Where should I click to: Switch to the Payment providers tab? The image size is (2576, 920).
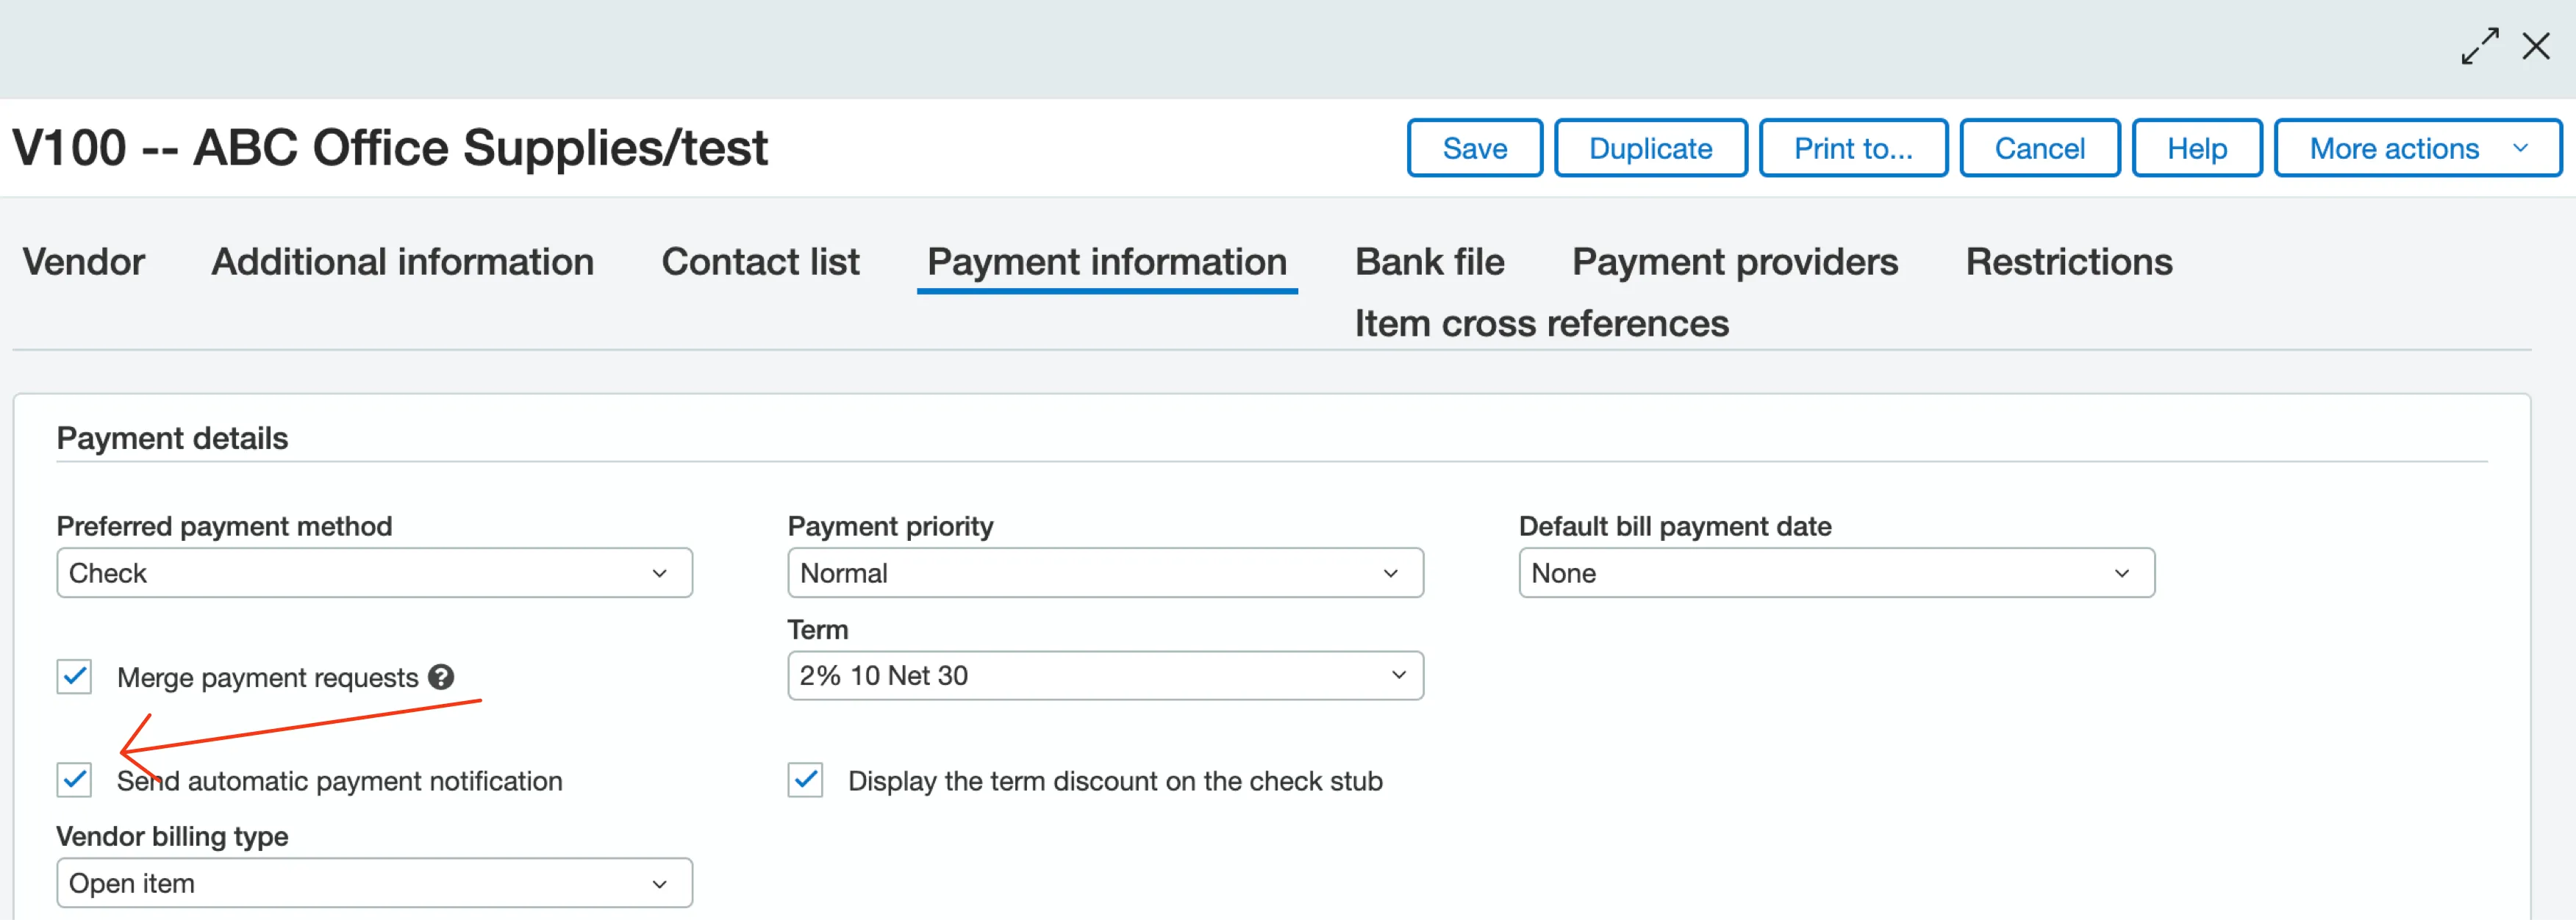pos(1735,262)
